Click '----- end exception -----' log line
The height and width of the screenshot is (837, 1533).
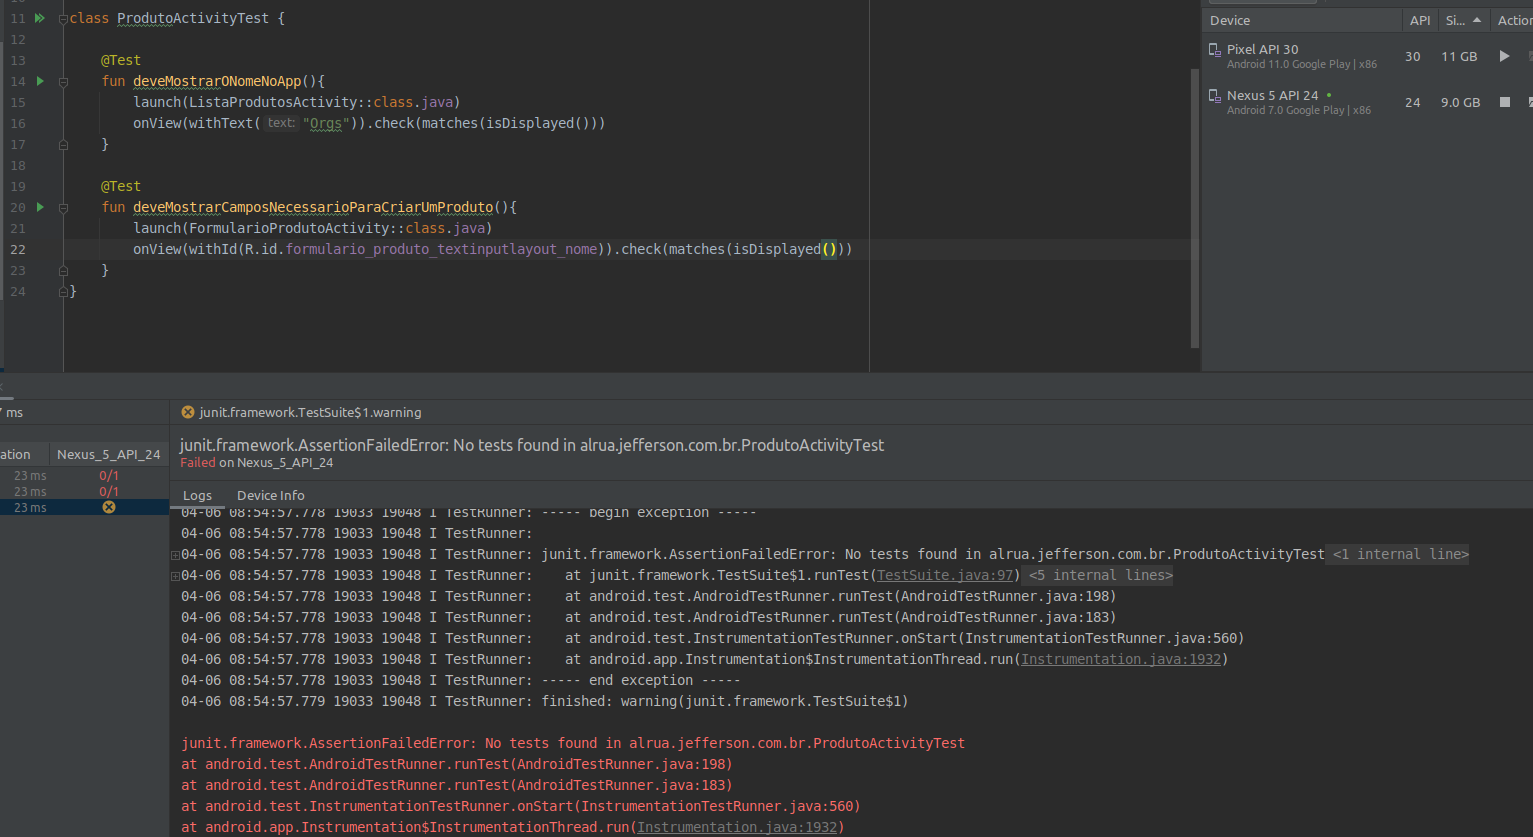(x=461, y=680)
